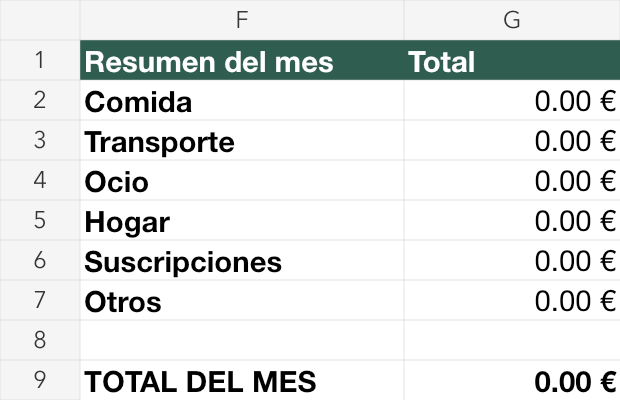The width and height of the screenshot is (620, 400).
Task: Select the 'Comida' cell
Action: (242, 100)
